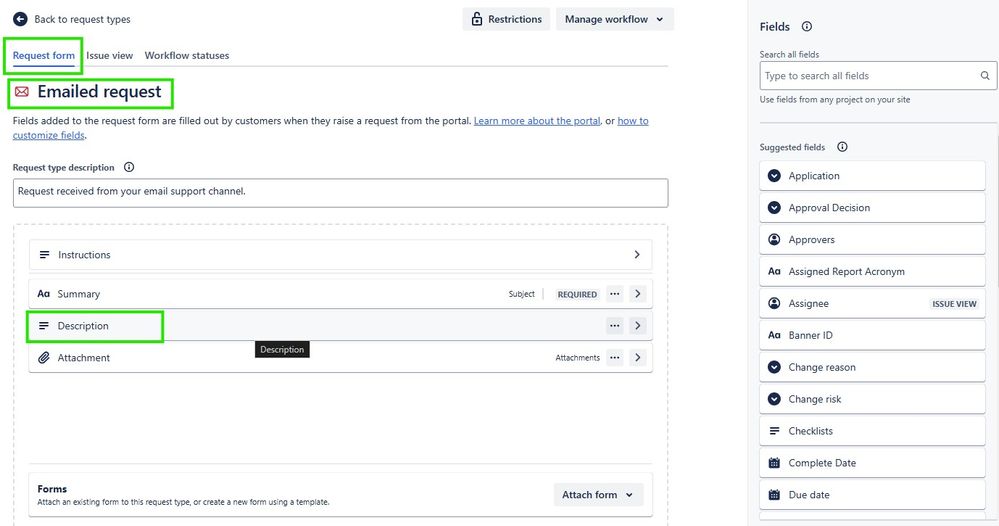The image size is (999, 526).
Task: Click the Instructions label
Action: click(x=84, y=255)
